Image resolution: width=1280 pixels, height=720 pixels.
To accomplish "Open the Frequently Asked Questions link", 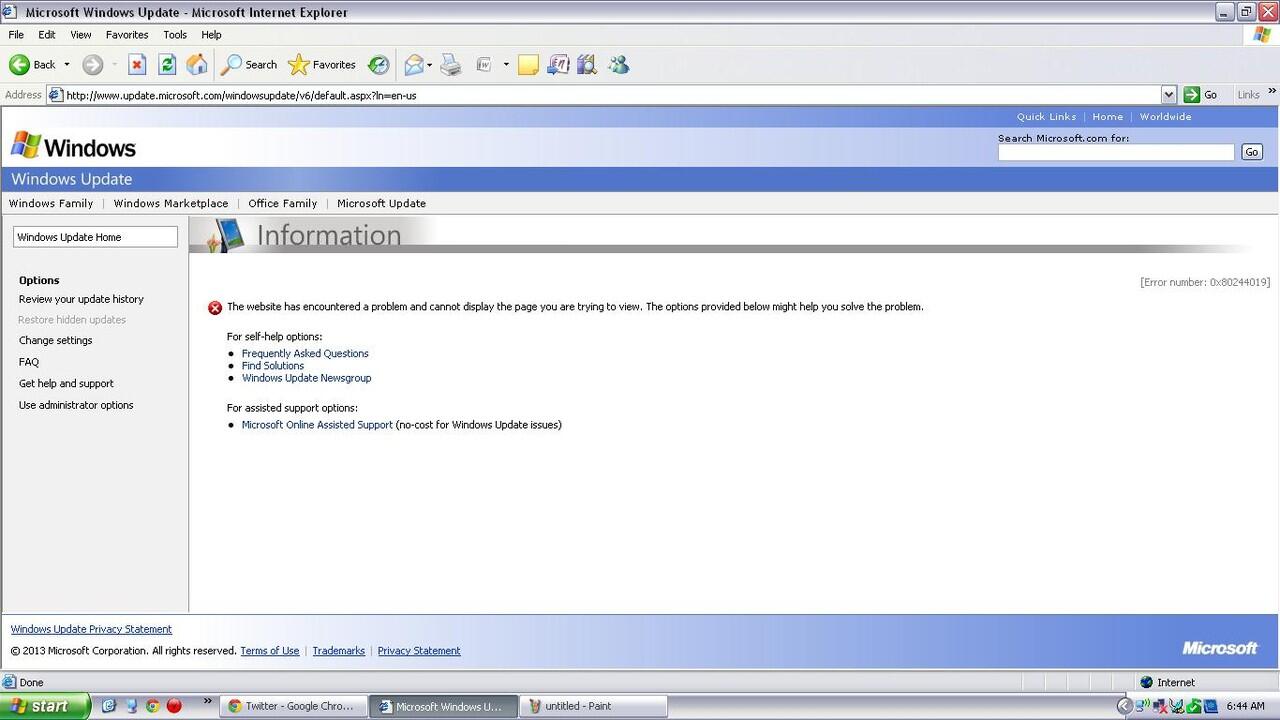I will pos(305,353).
